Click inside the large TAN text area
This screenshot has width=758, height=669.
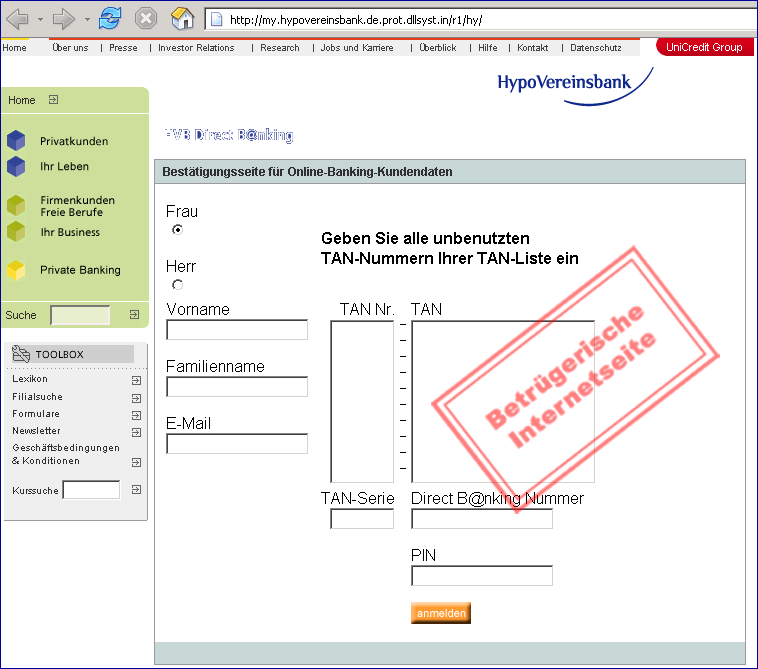[x=503, y=402]
